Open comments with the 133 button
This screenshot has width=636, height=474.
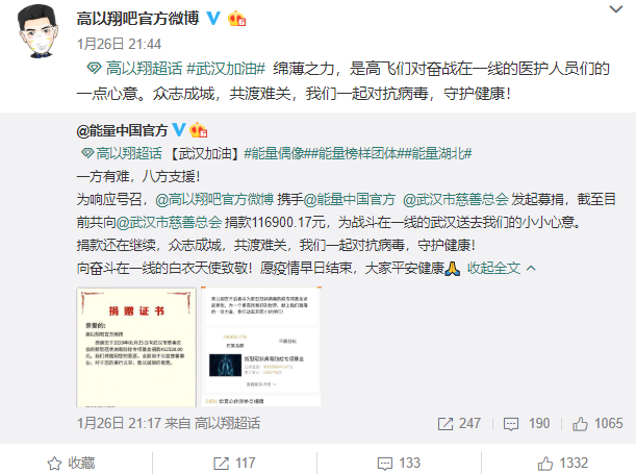point(399,463)
